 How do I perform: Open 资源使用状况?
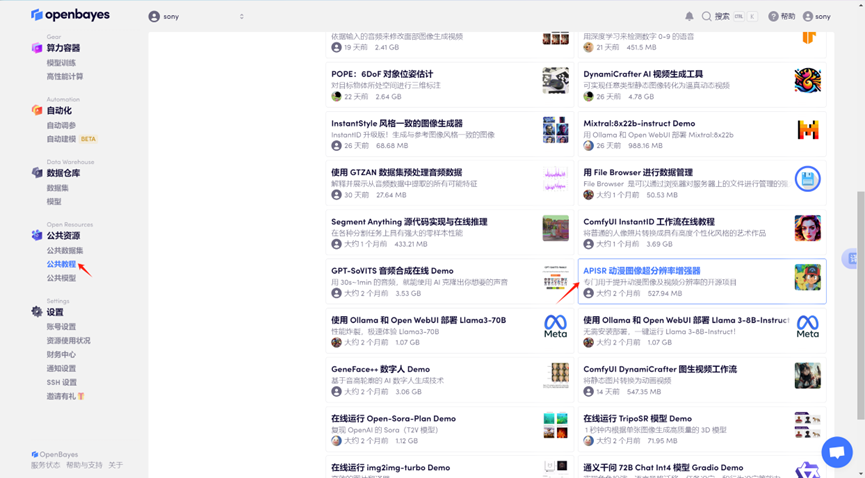[68, 341]
